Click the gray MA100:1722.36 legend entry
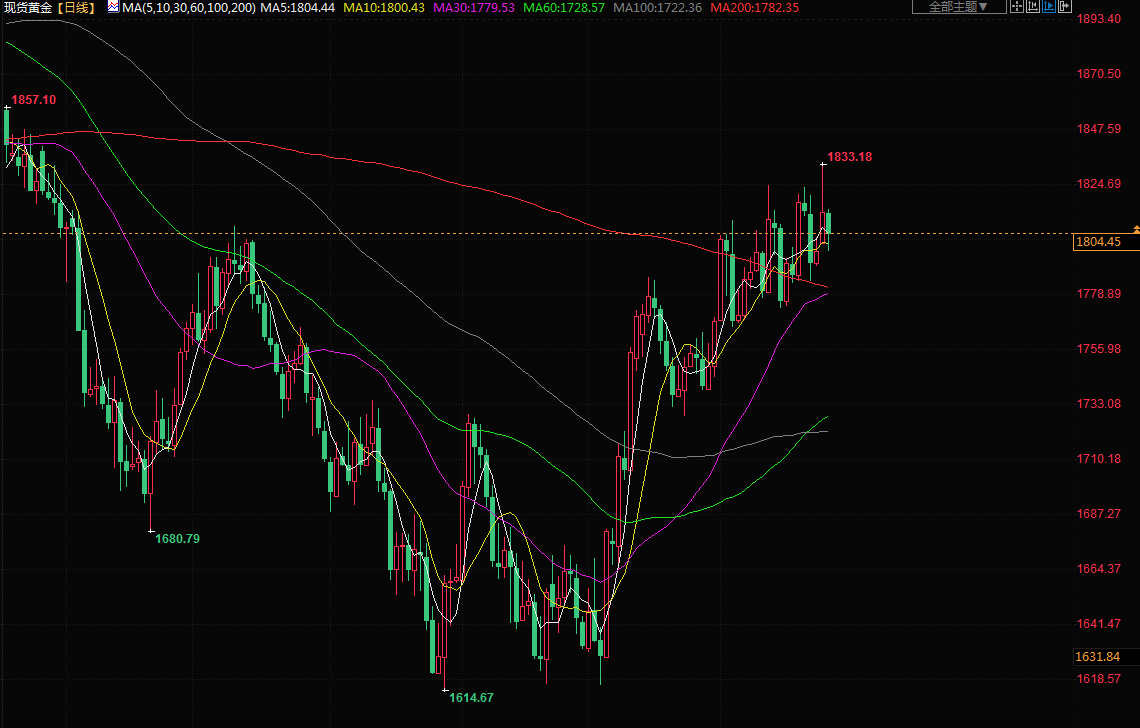This screenshot has width=1140, height=728. tap(657, 8)
